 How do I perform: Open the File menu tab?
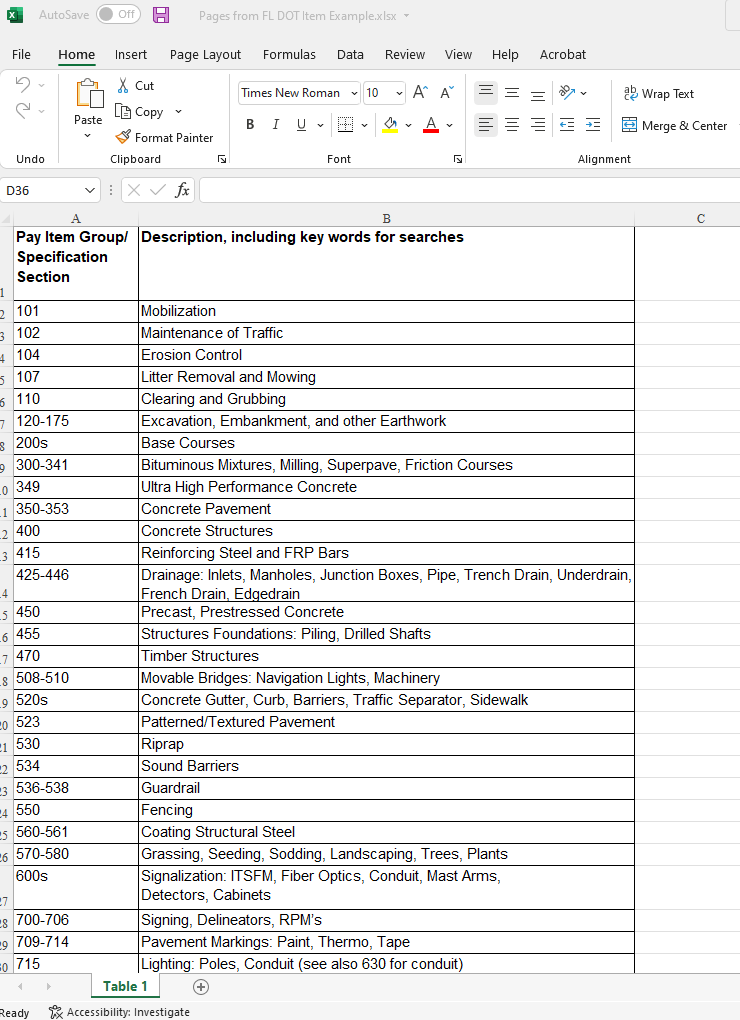pyautogui.click(x=21, y=55)
